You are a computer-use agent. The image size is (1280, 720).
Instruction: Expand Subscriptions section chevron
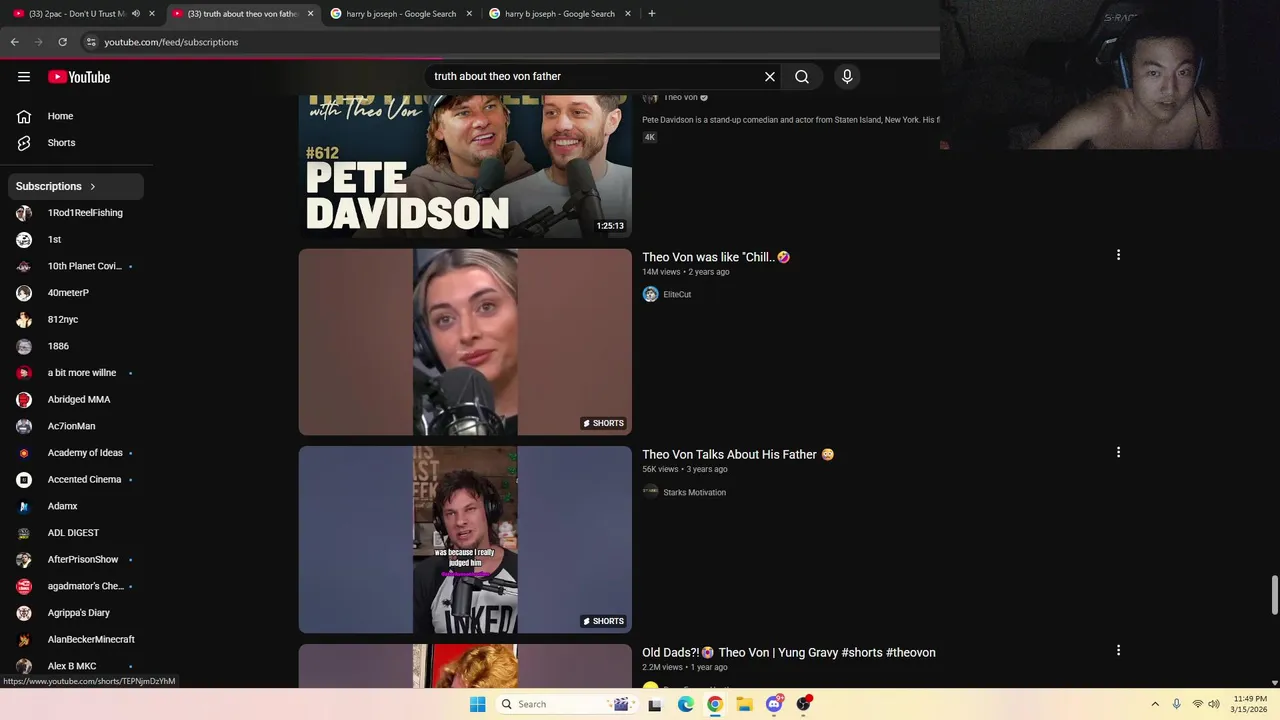(x=93, y=186)
